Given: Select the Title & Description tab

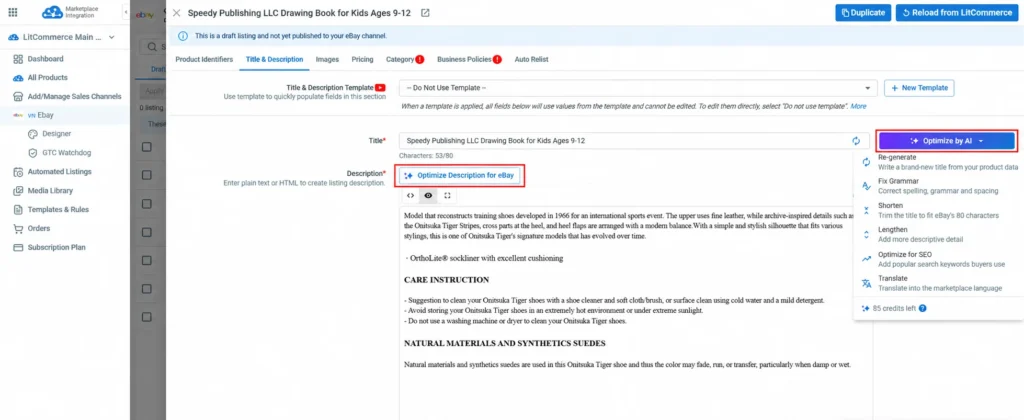Looking at the screenshot, I should (274, 59).
